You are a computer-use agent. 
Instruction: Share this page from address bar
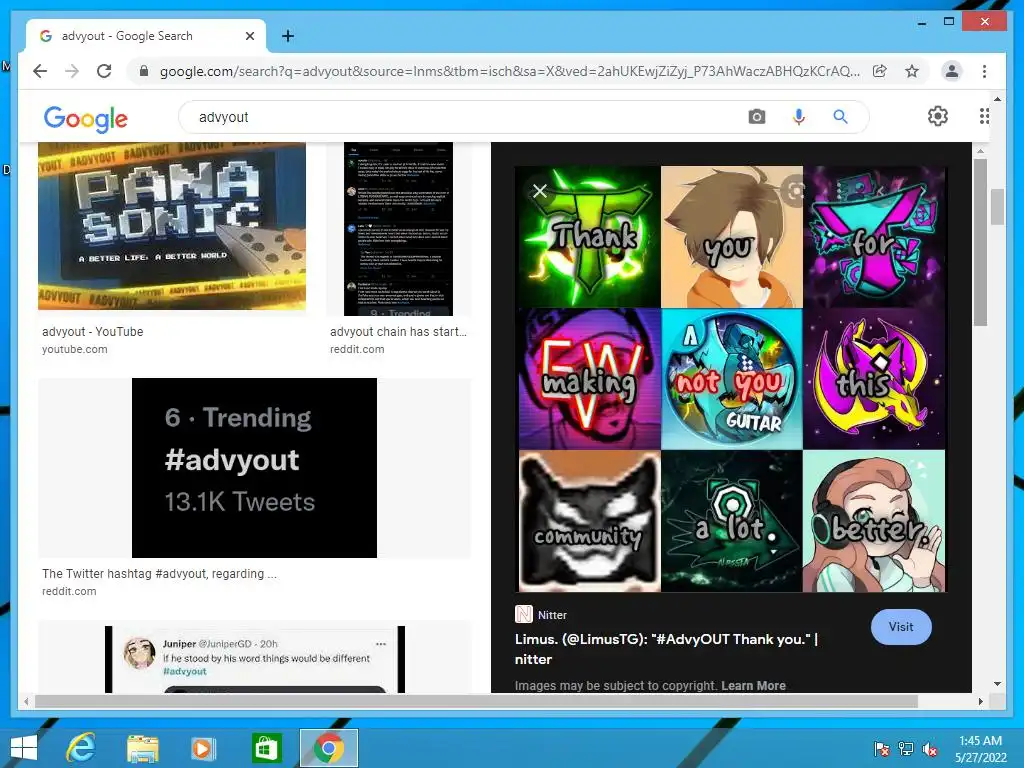click(x=880, y=71)
